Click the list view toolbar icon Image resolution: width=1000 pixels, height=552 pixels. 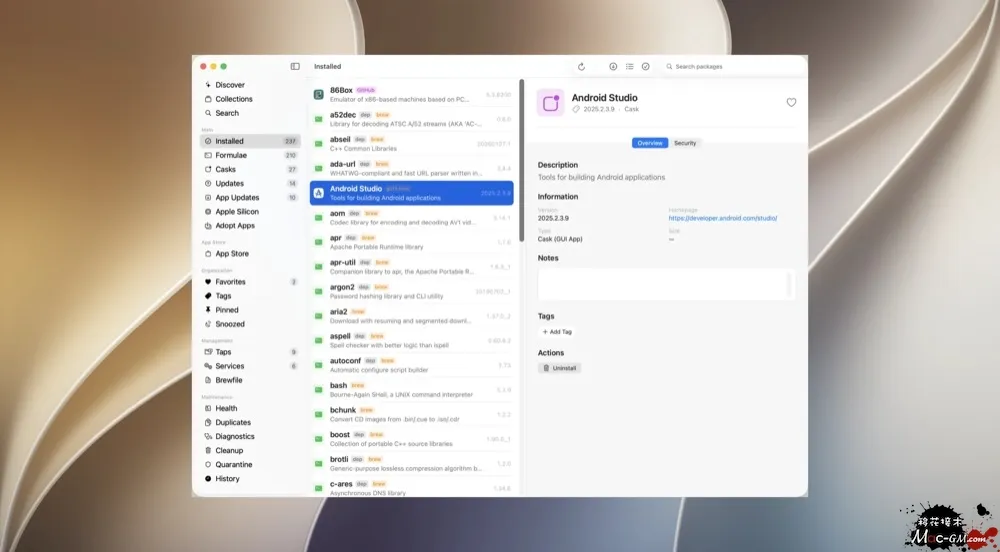point(629,66)
